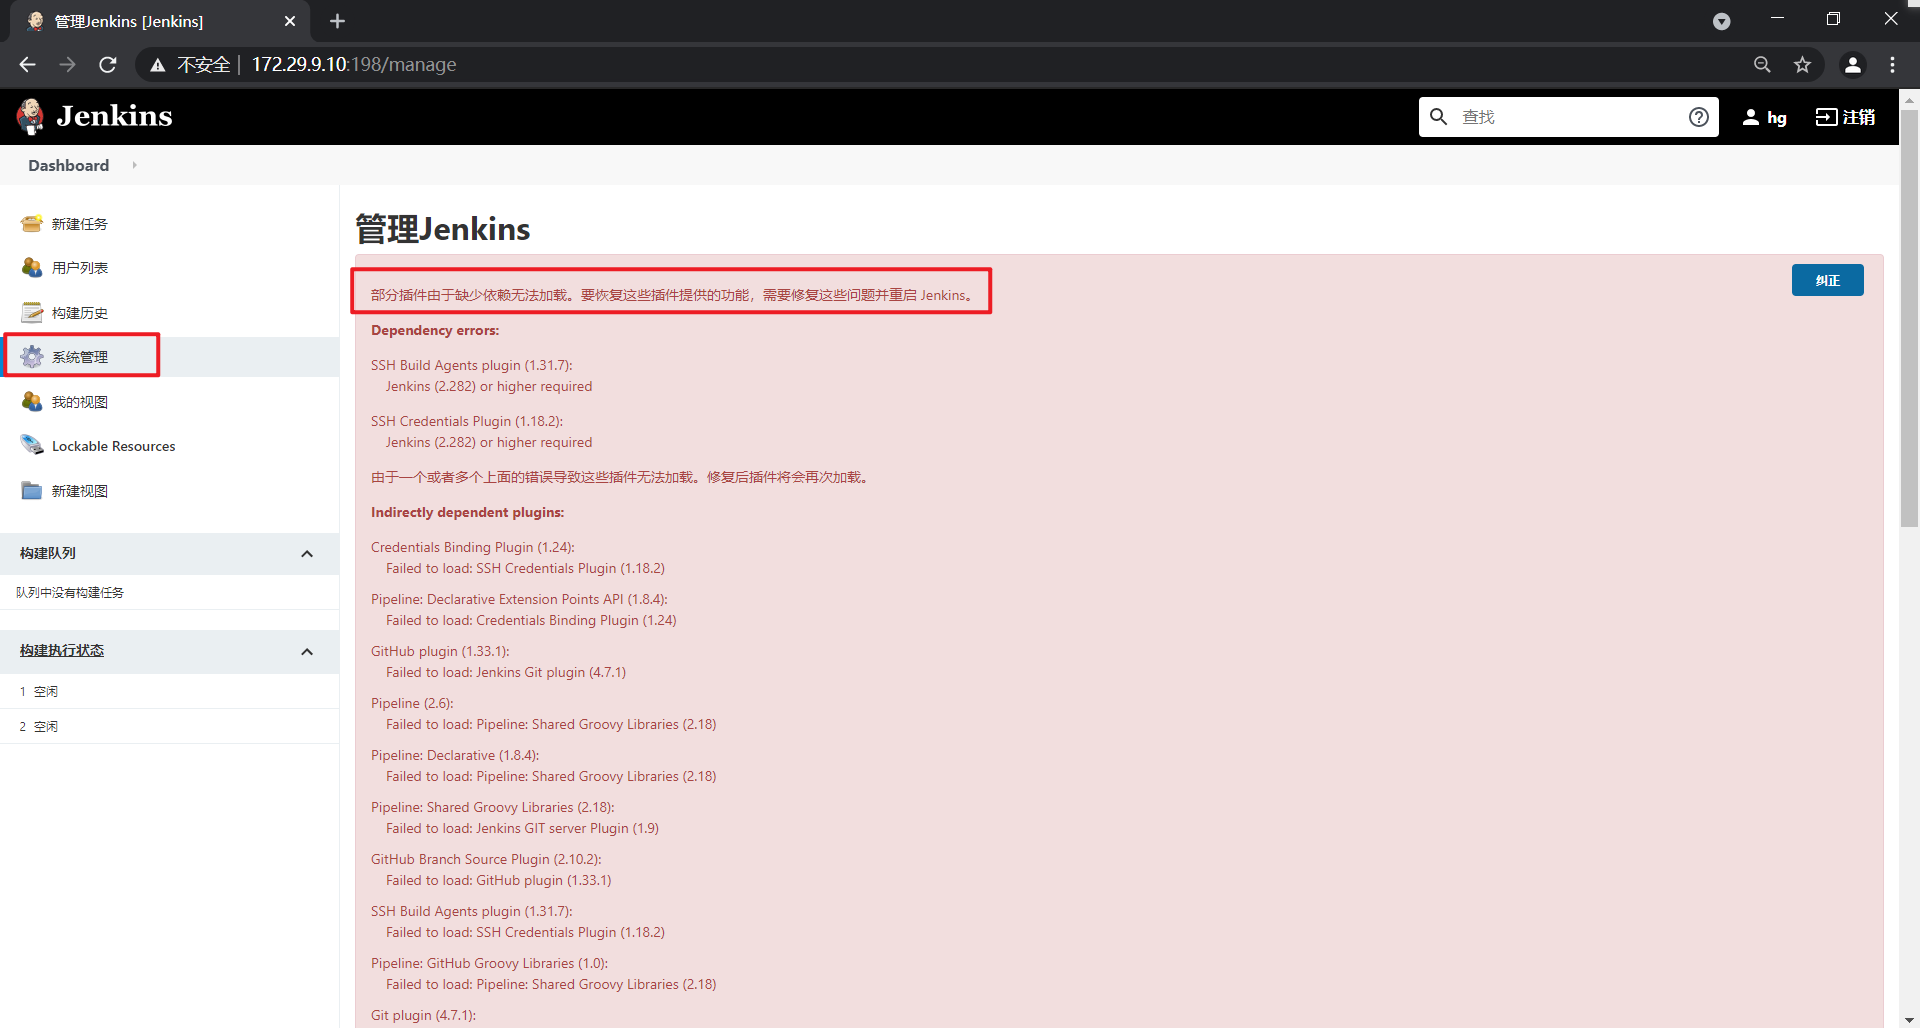
Task: Open the 构建执行状态 link
Action: (x=62, y=650)
